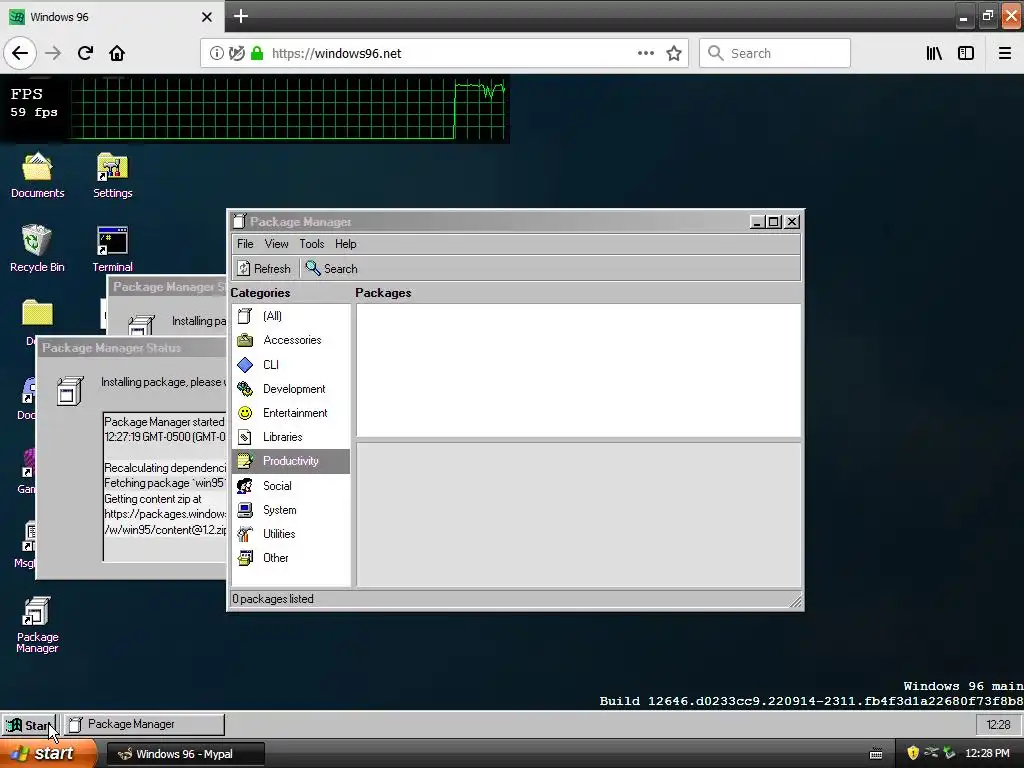Click Windows 96 - Mypal taskbar button
Image resolution: width=1024 pixels, height=768 pixels.
click(185, 754)
